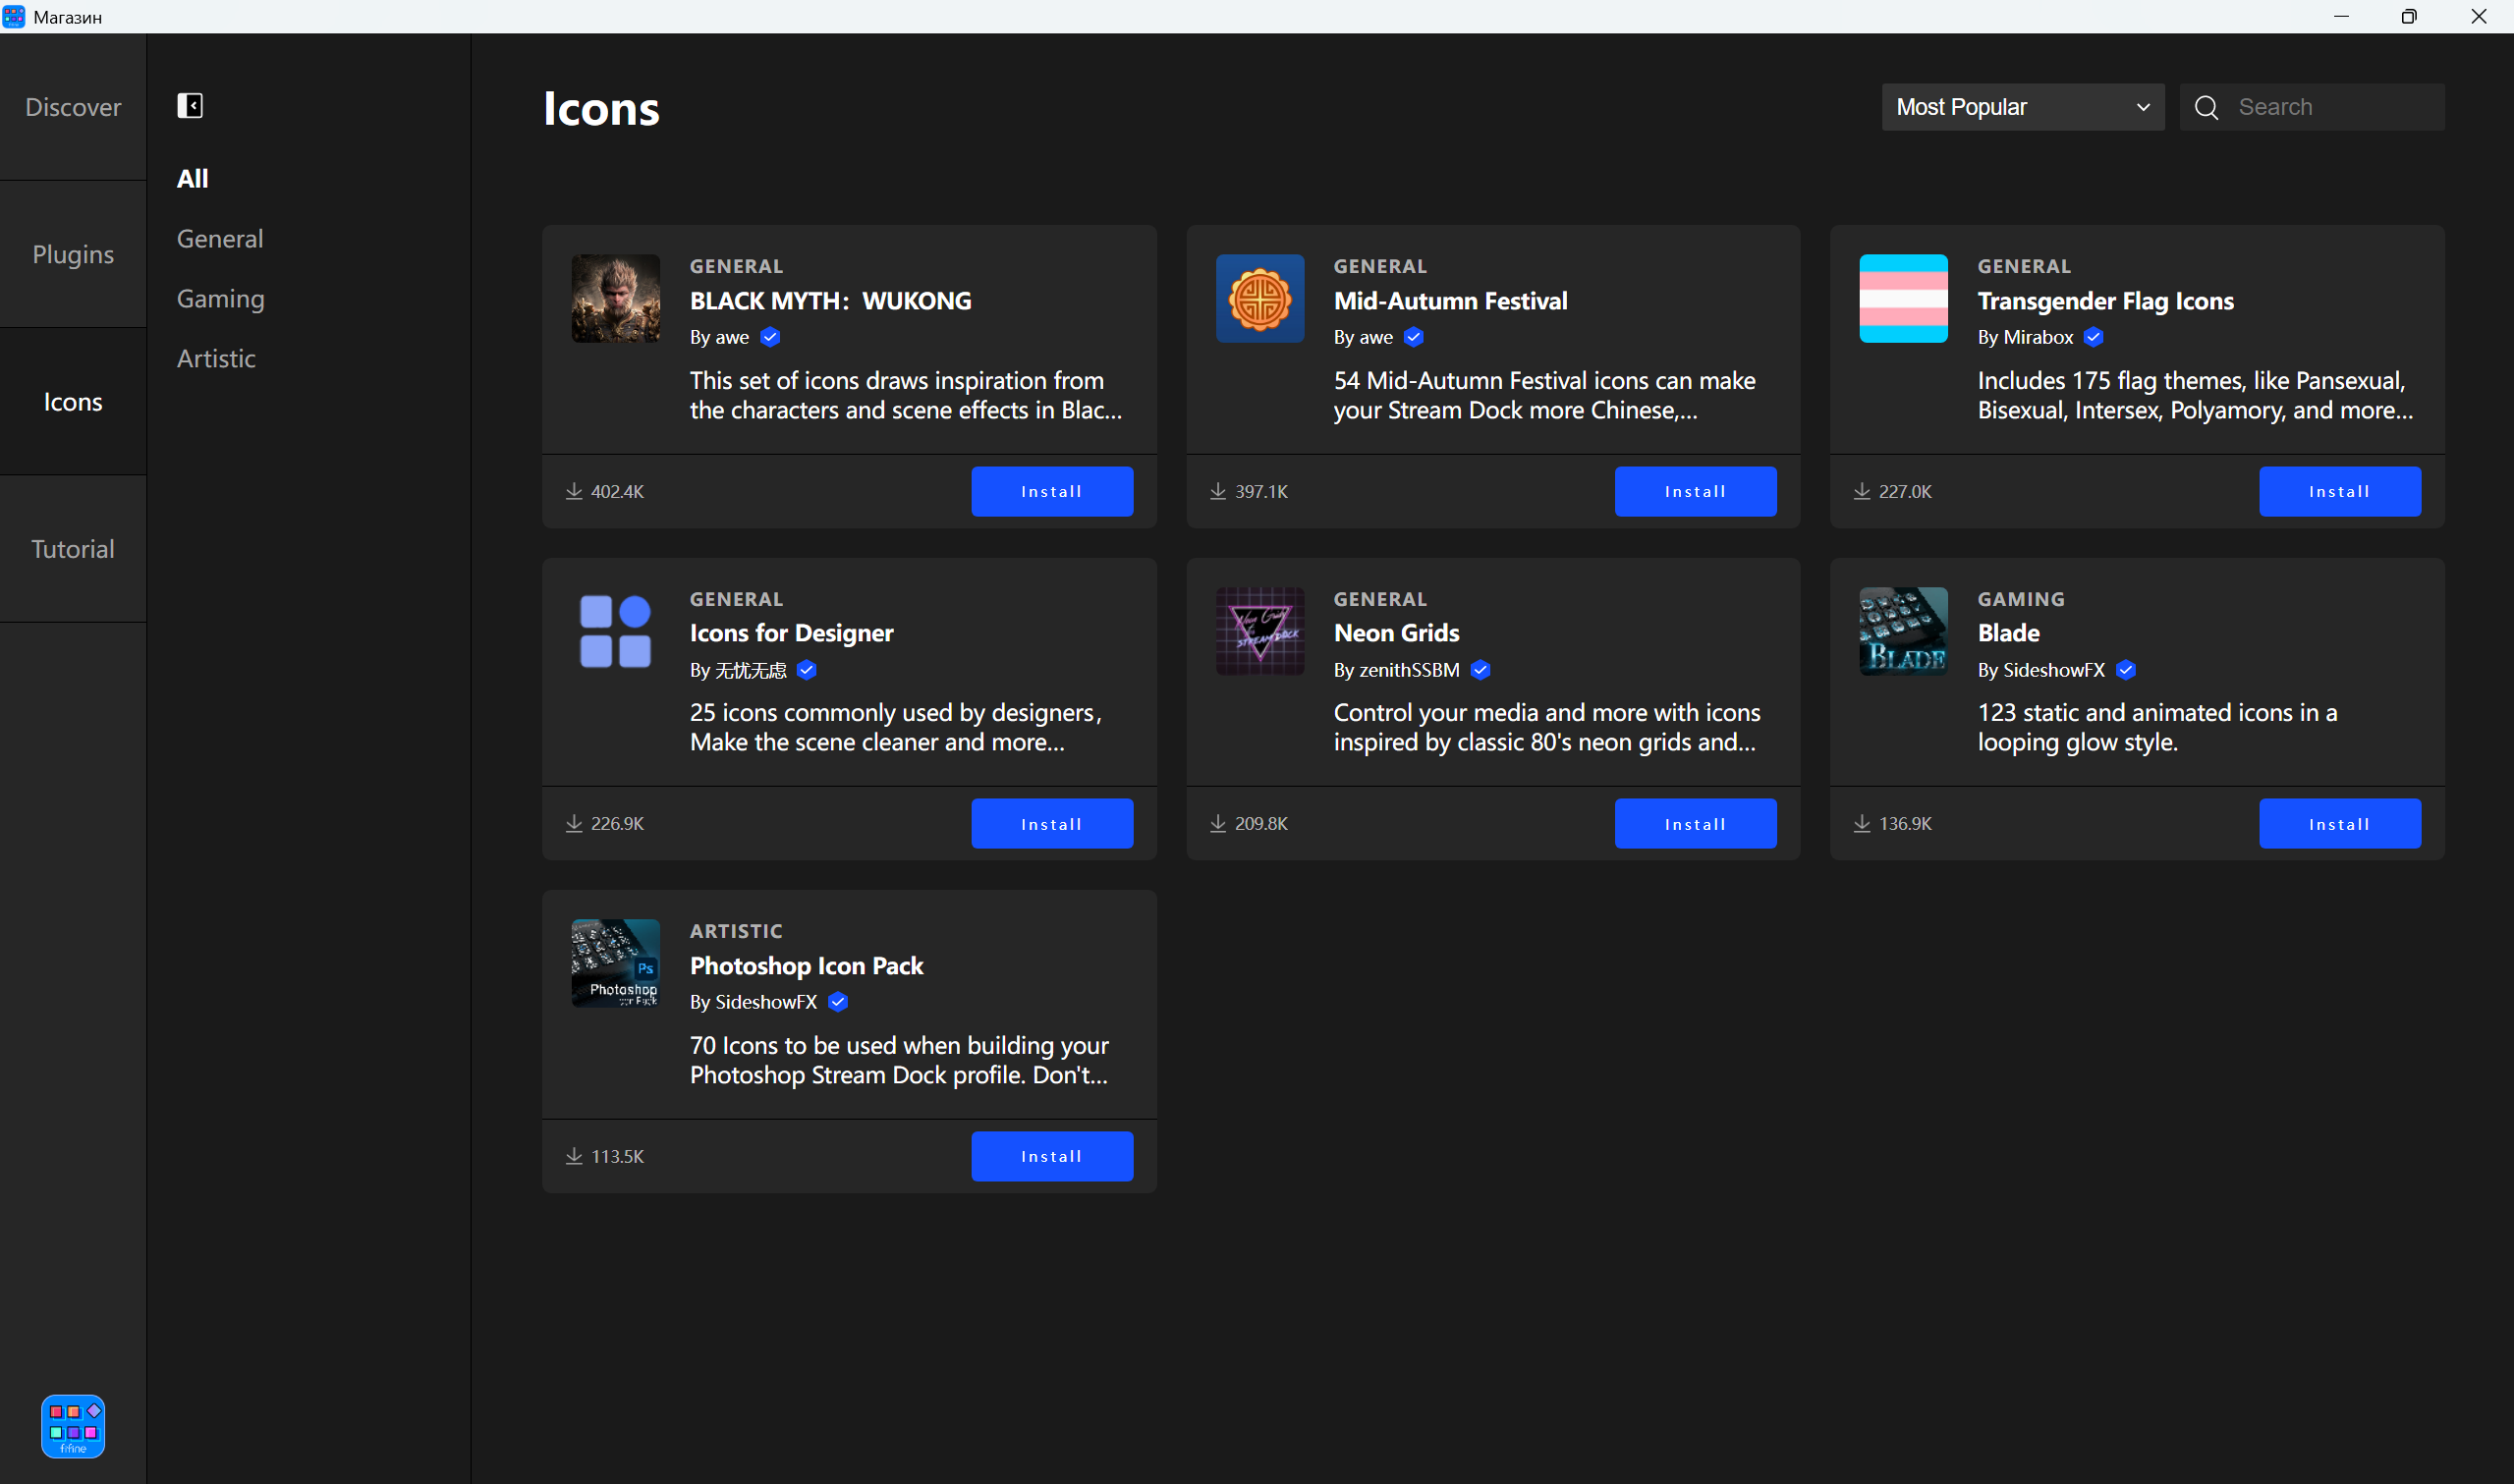Screen dimensions: 2514x1484
Task: Click the Blade pack icon
Action: coord(1902,631)
